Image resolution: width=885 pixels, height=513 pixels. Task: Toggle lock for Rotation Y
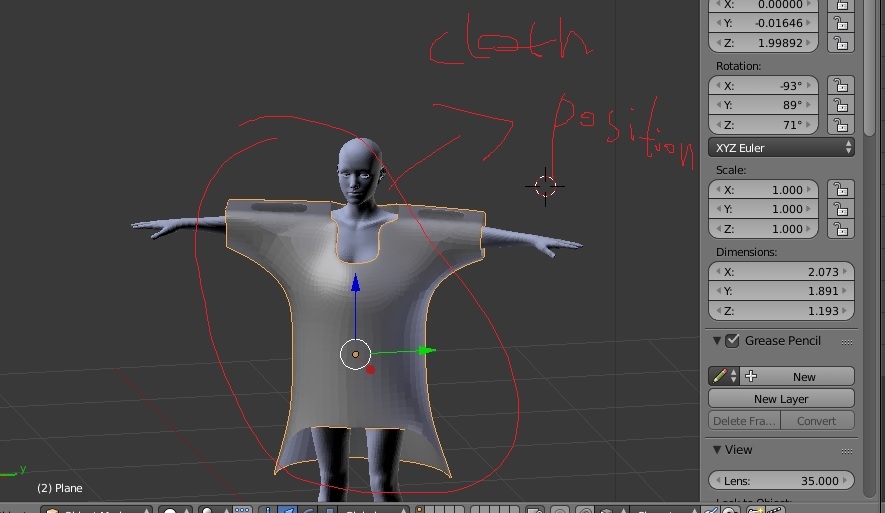pos(841,105)
